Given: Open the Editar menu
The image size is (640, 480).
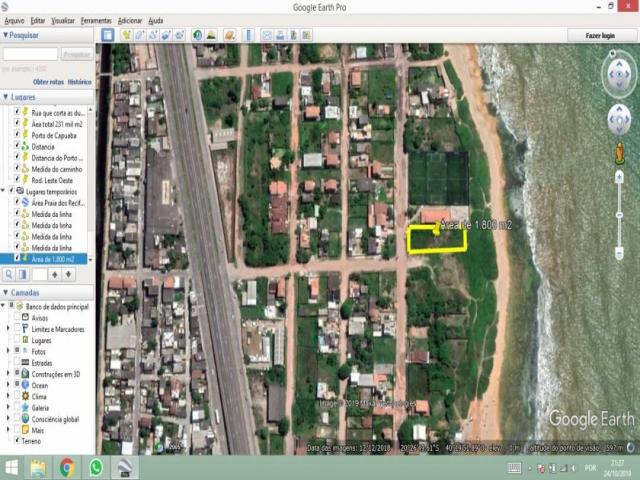Looking at the screenshot, I should (x=38, y=20).
